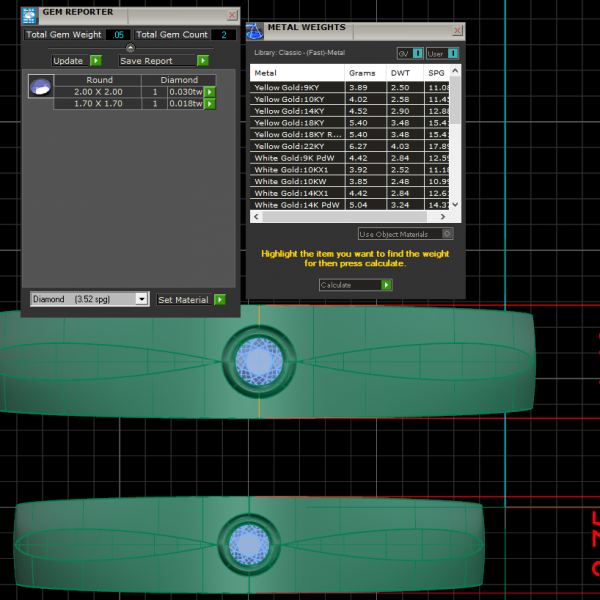Click the green arrow next to Set Material
This screenshot has height=600, width=600.
pyautogui.click(x=219, y=299)
